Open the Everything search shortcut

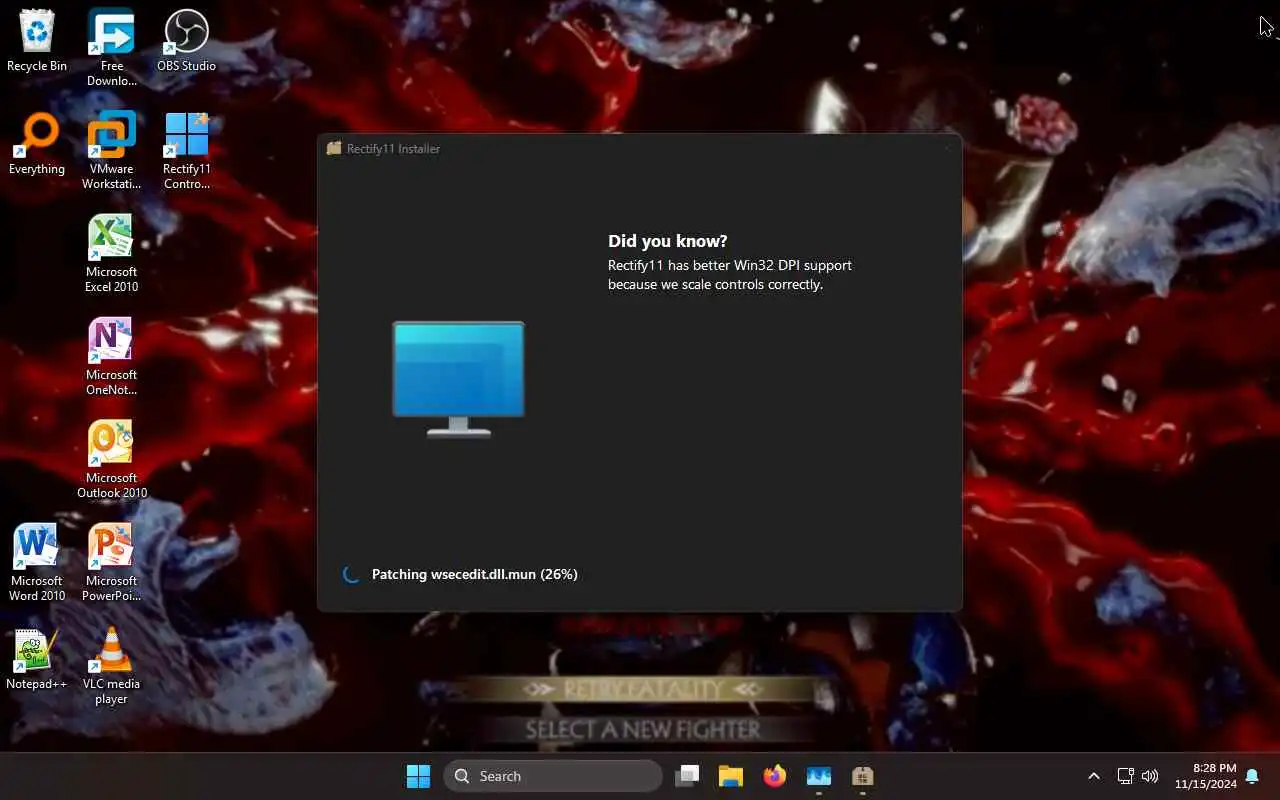[37, 144]
